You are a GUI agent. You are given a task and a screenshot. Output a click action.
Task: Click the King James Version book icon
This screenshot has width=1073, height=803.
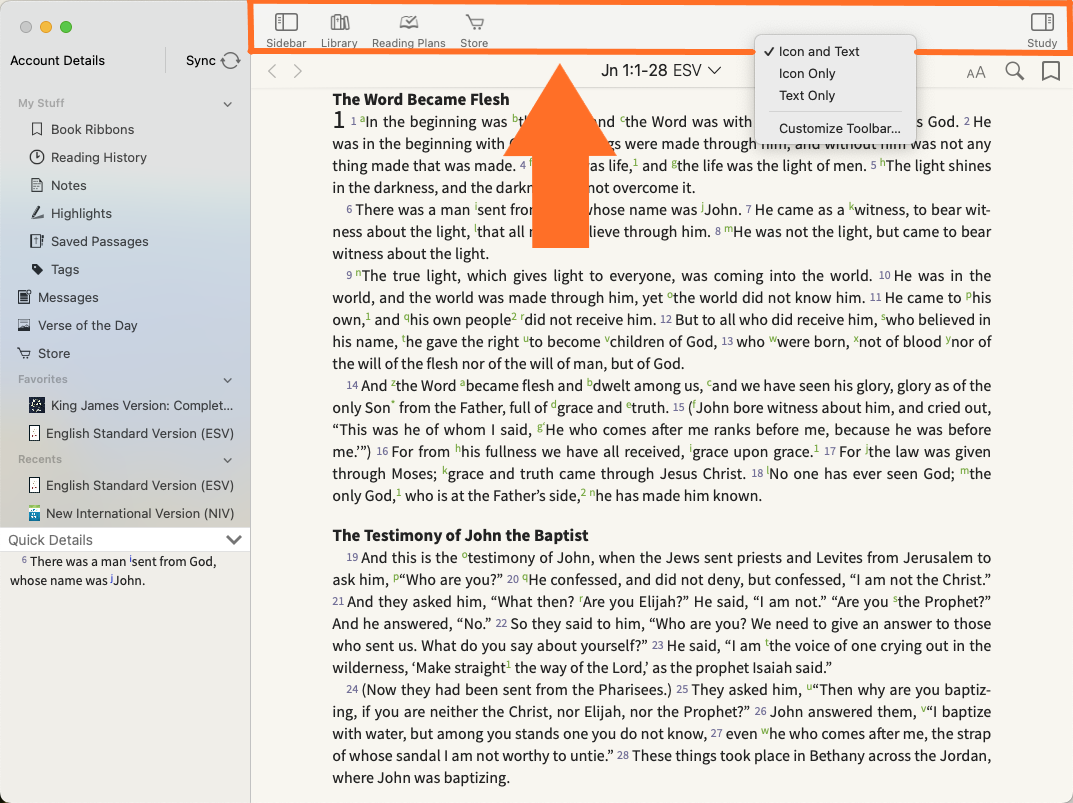[37, 405]
